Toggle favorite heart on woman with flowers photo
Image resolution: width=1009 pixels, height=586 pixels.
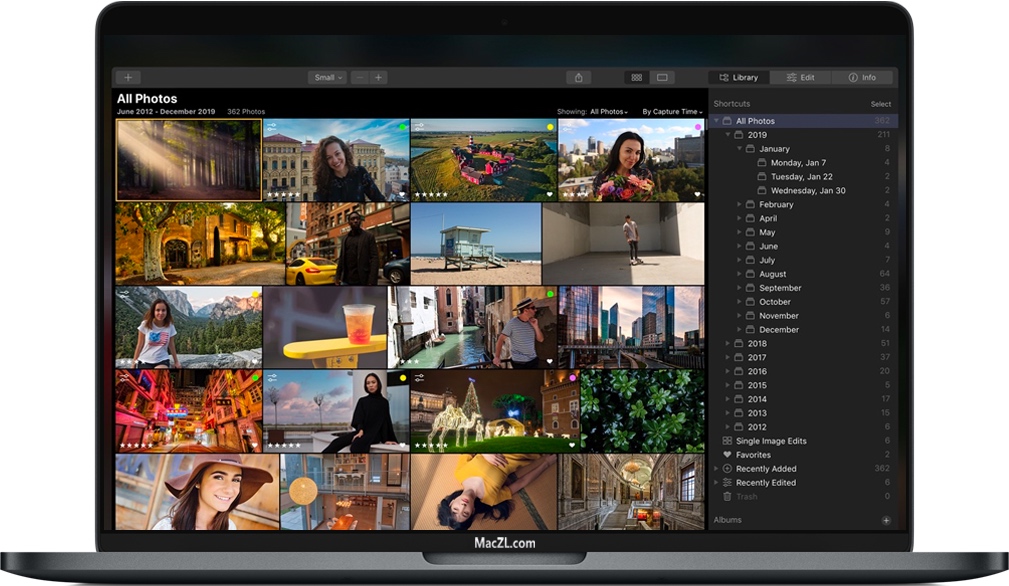[697, 195]
